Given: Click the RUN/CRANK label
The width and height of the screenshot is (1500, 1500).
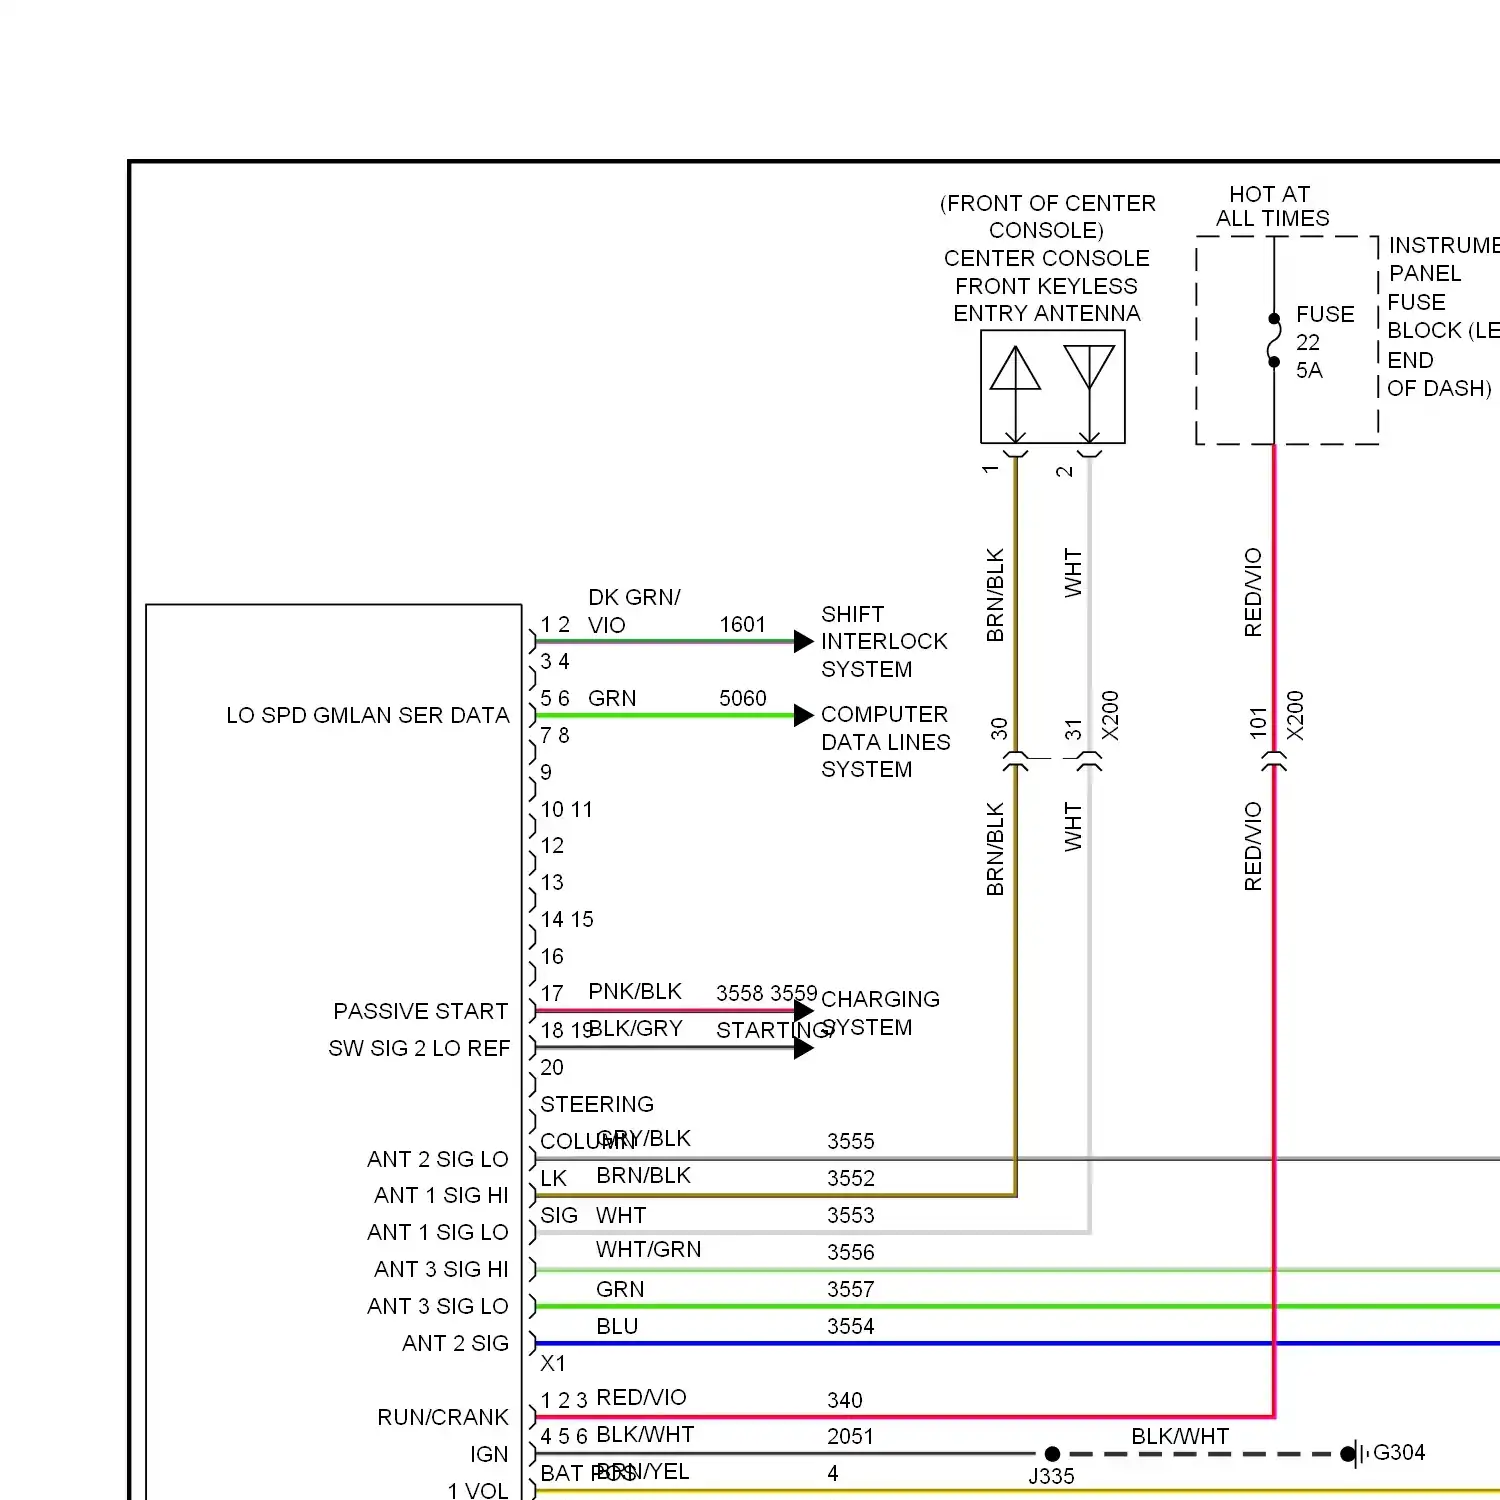Looking at the screenshot, I should pyautogui.click(x=443, y=1417).
